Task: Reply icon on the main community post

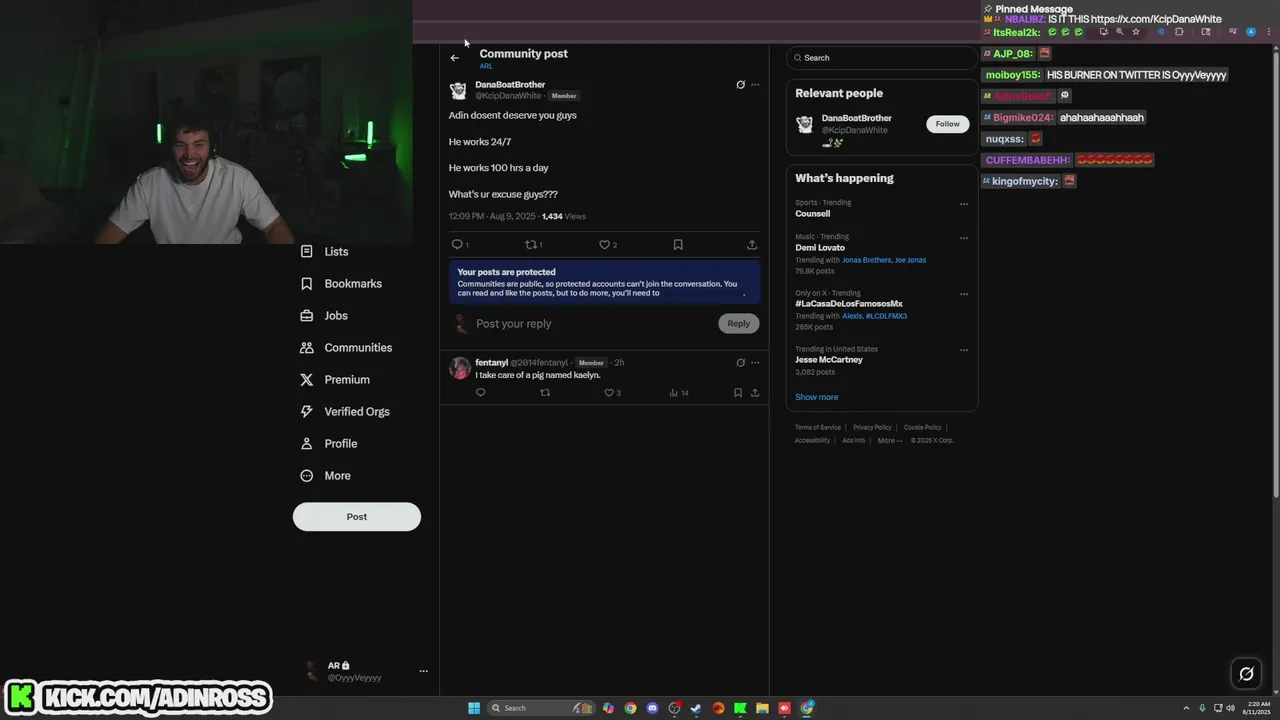Action: pyautogui.click(x=457, y=245)
